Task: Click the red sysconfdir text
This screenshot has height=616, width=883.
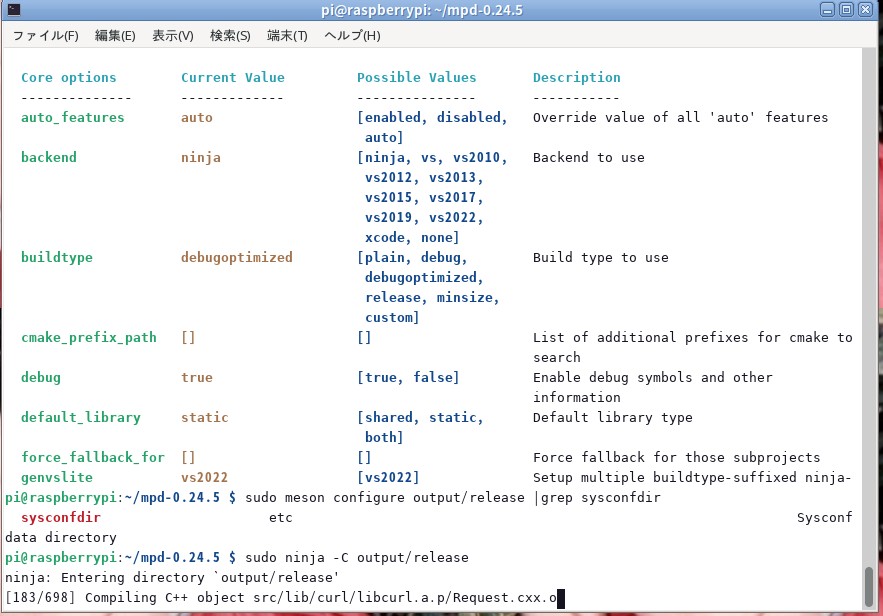Action: click(61, 518)
